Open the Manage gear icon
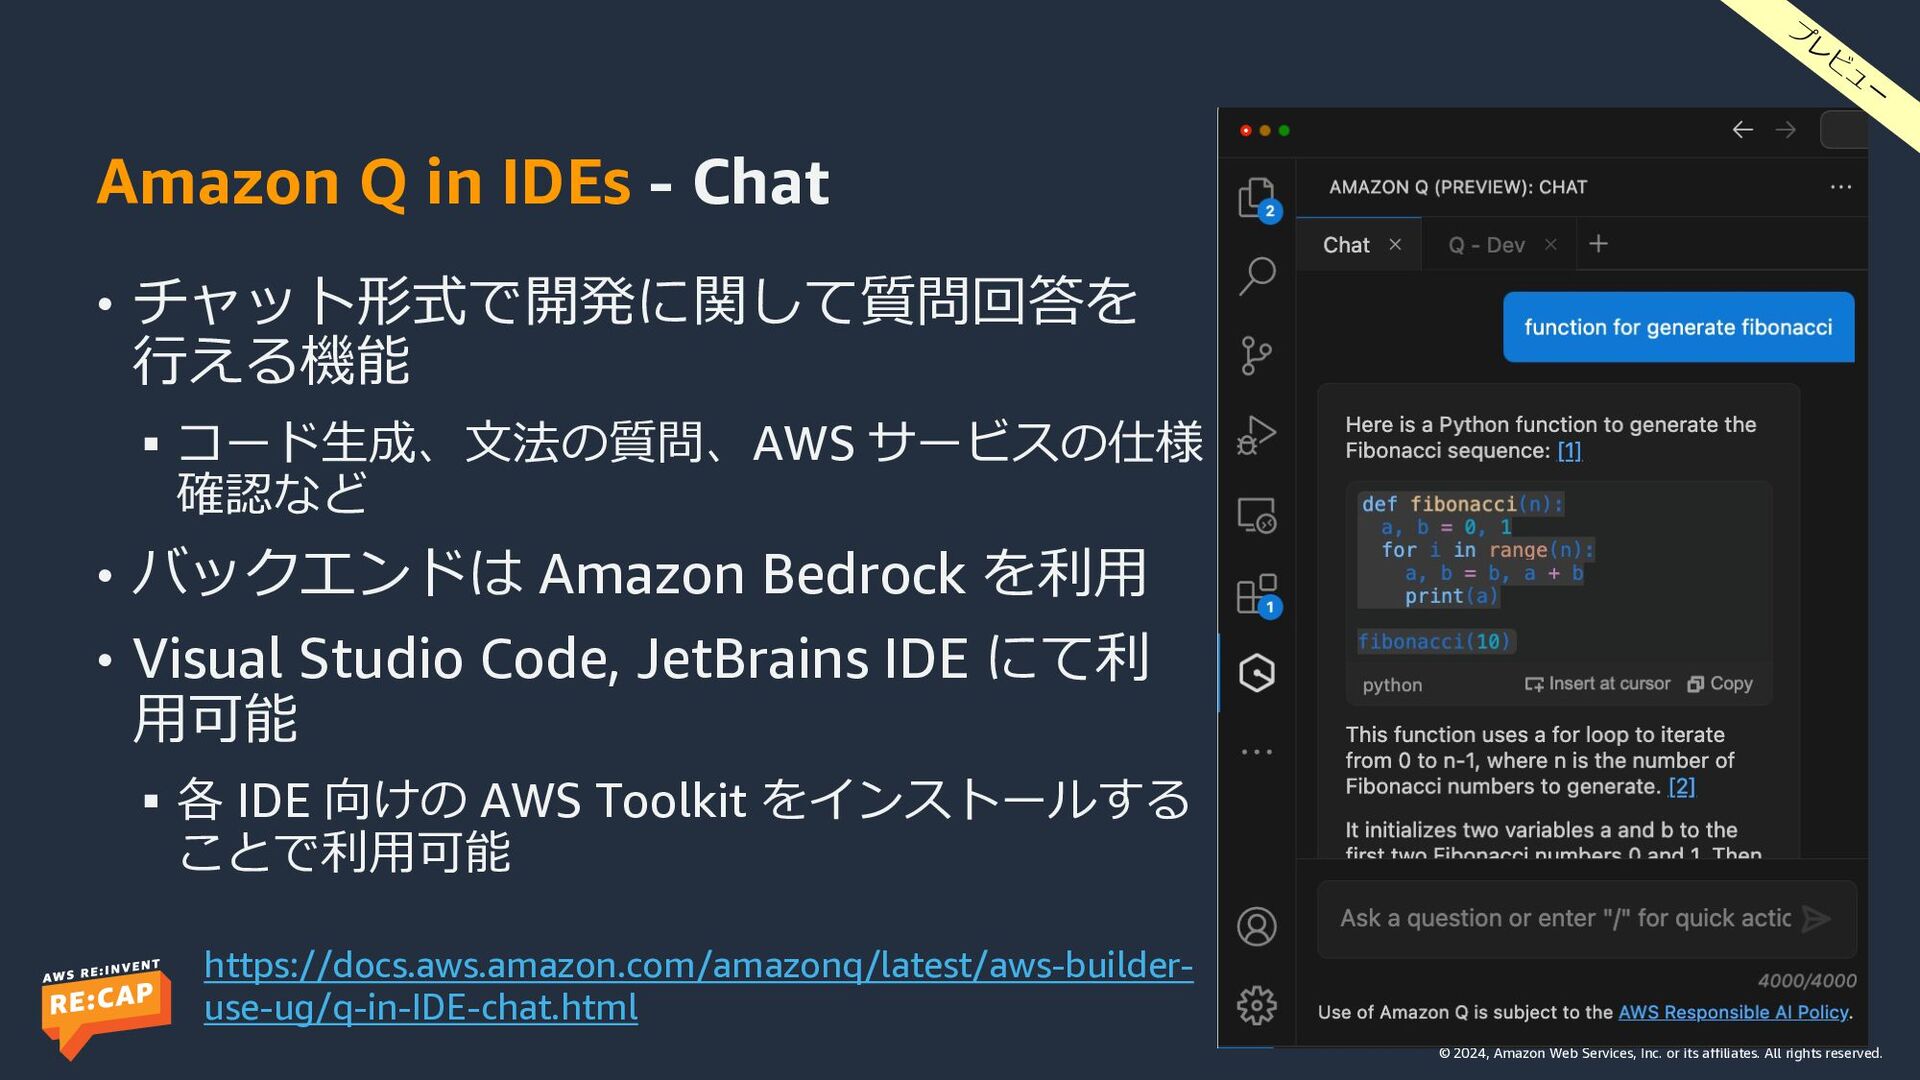The image size is (1920, 1080). (1257, 1005)
